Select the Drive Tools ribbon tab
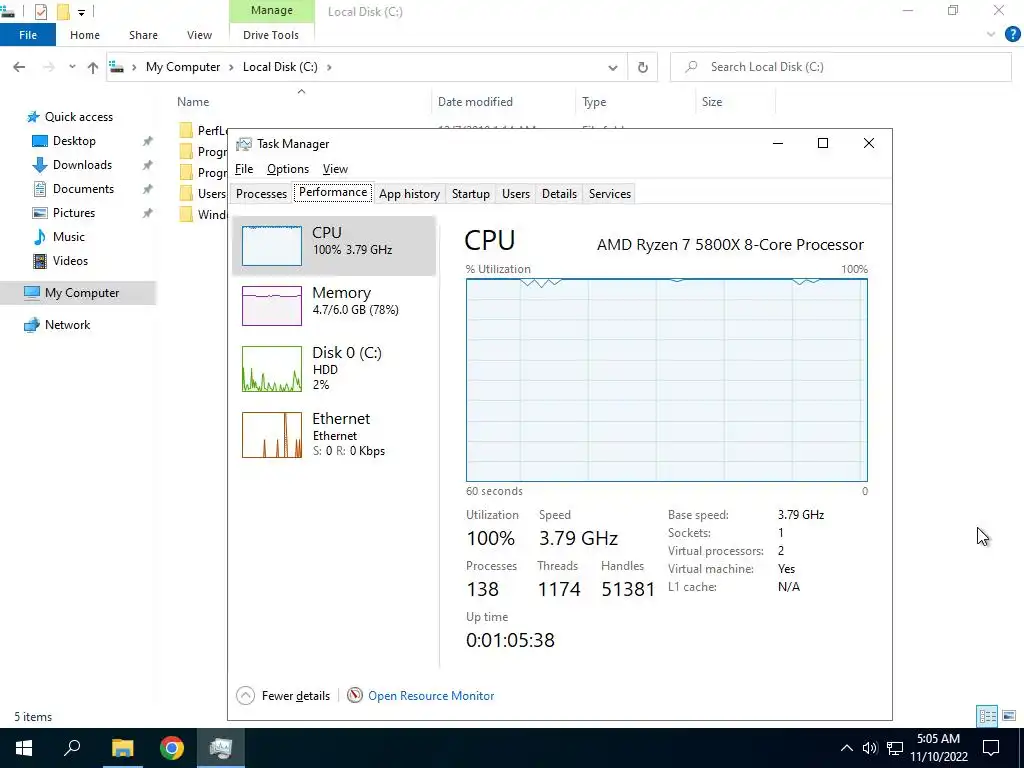The width and height of the screenshot is (1024, 768). pos(271,35)
